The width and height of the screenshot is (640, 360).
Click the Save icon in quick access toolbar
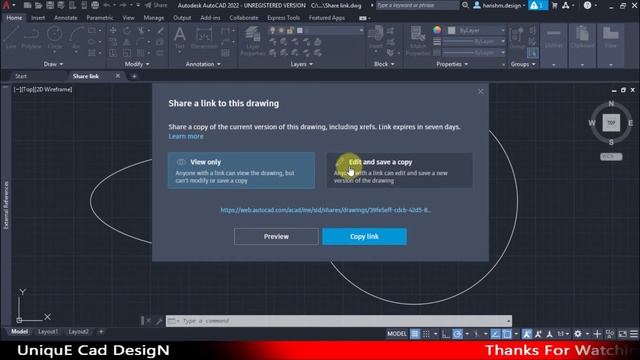pos(49,5)
